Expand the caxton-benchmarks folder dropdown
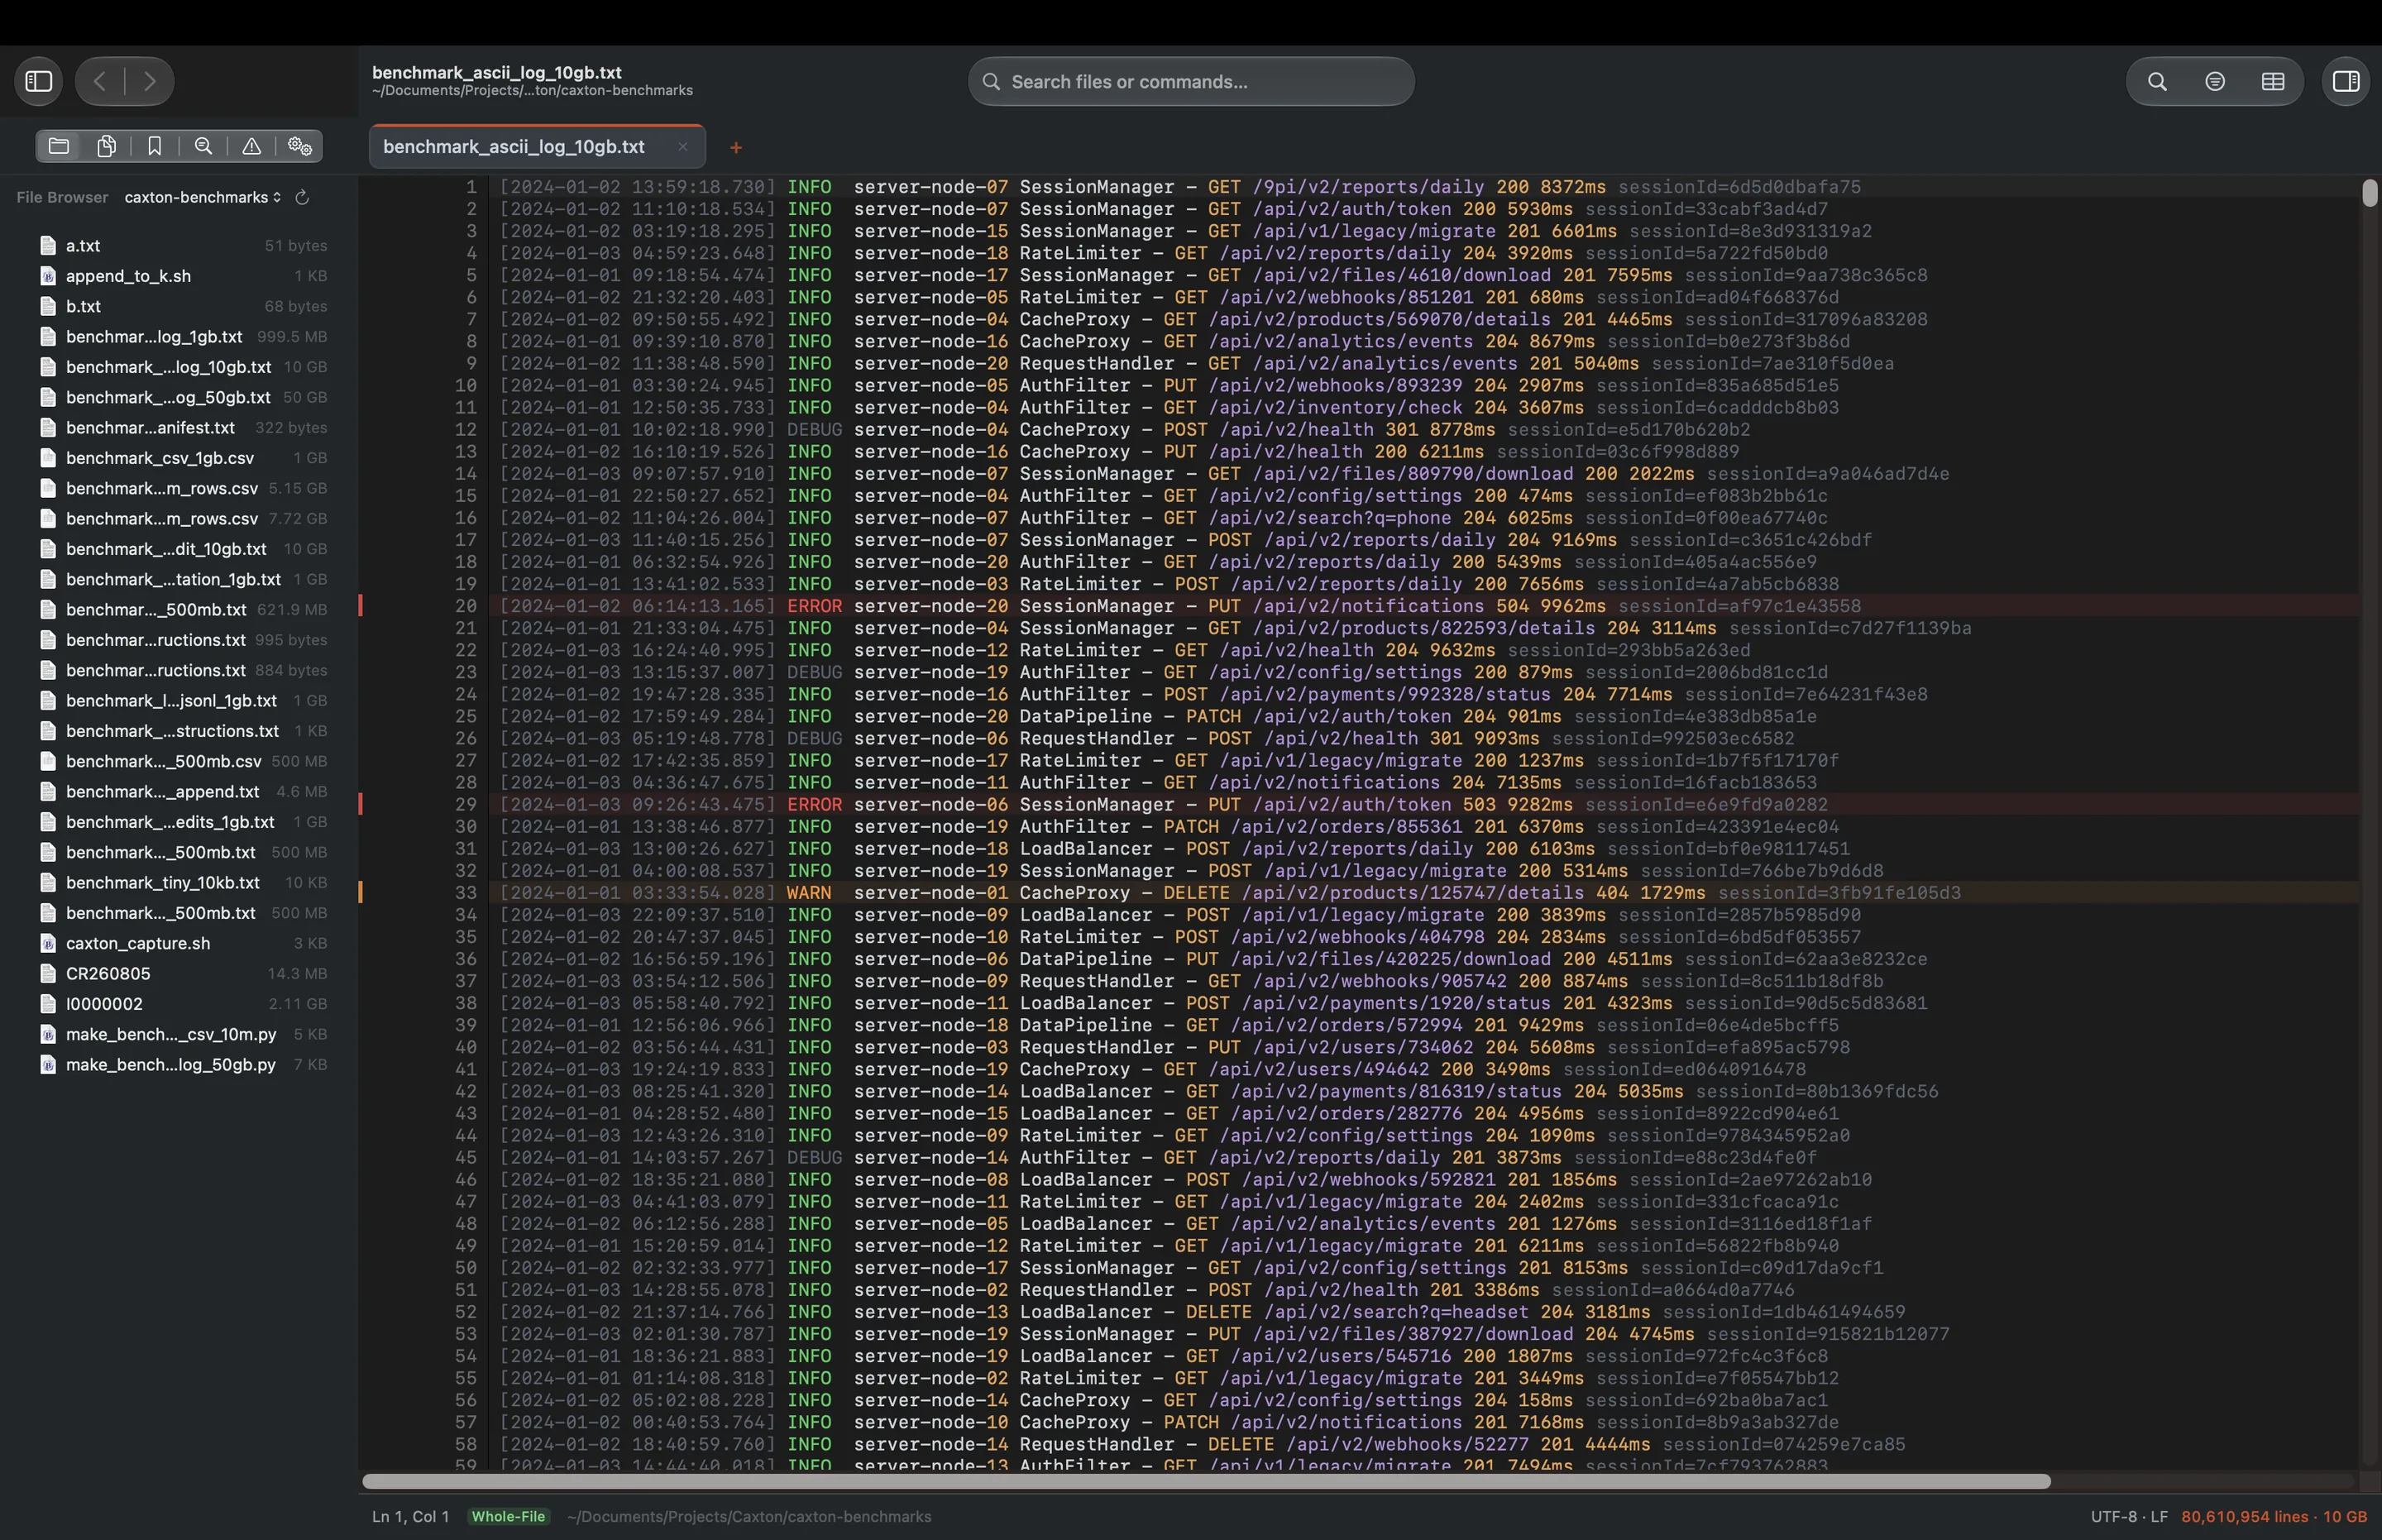2382x1540 pixels. (x=203, y=197)
